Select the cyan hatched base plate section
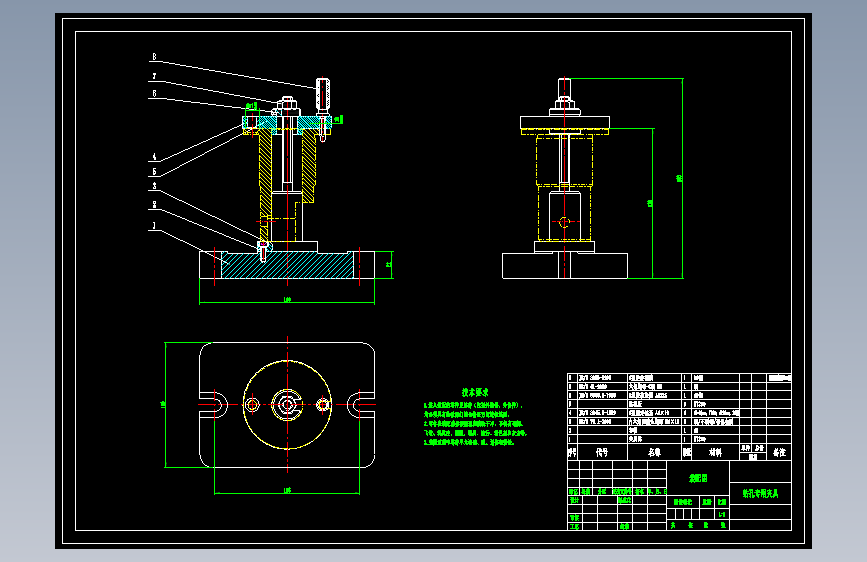The width and height of the screenshot is (867, 562). point(287,266)
